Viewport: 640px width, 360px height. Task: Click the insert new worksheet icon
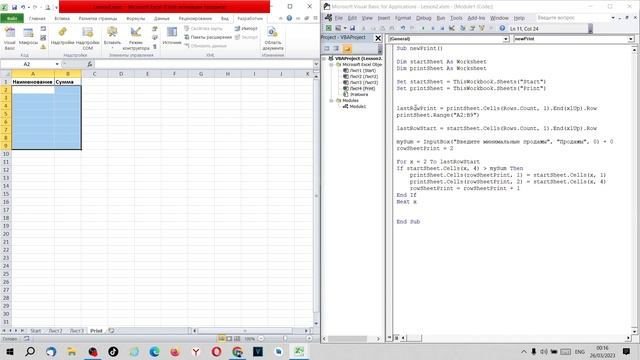coord(111,331)
